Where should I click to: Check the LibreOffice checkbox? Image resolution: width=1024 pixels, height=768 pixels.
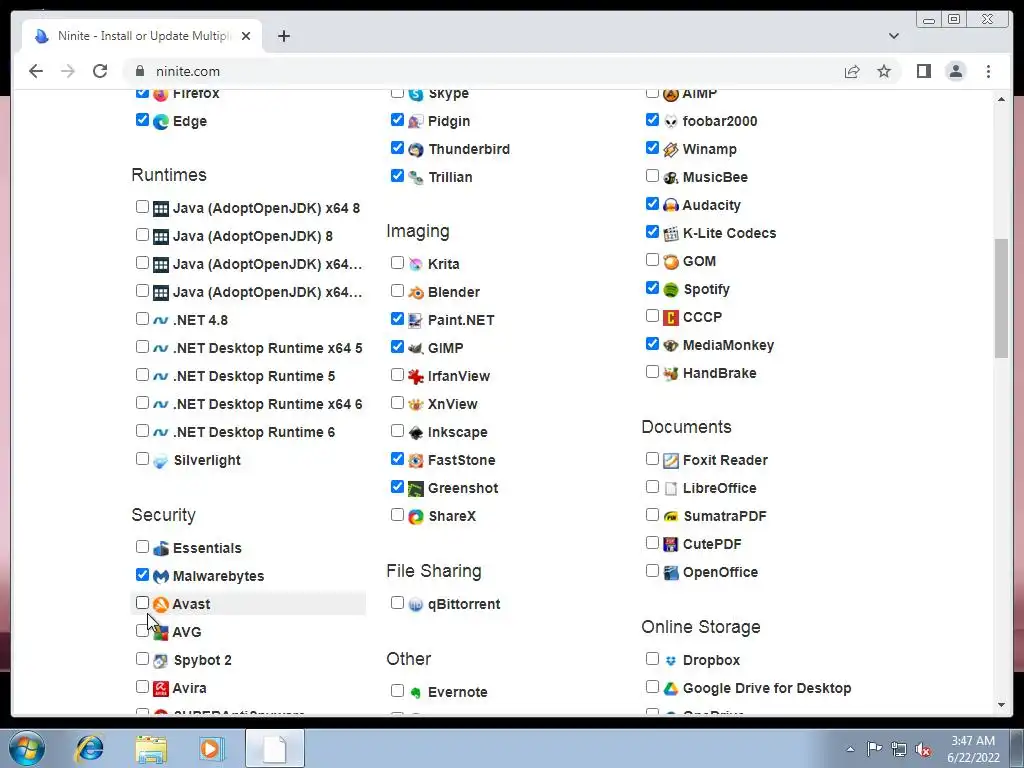point(652,487)
